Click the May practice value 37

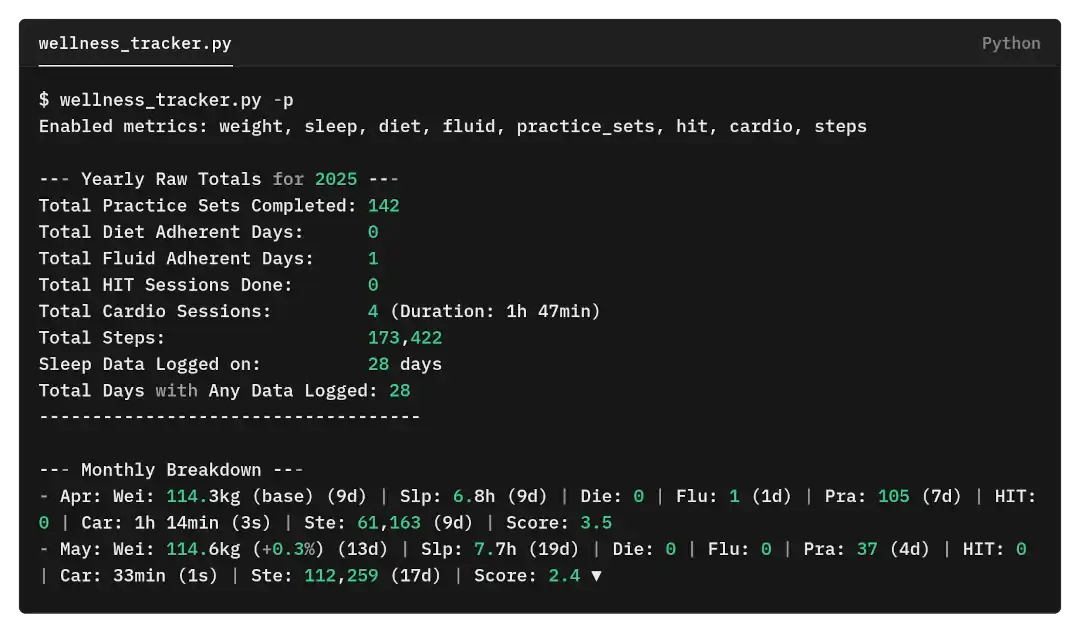point(867,549)
